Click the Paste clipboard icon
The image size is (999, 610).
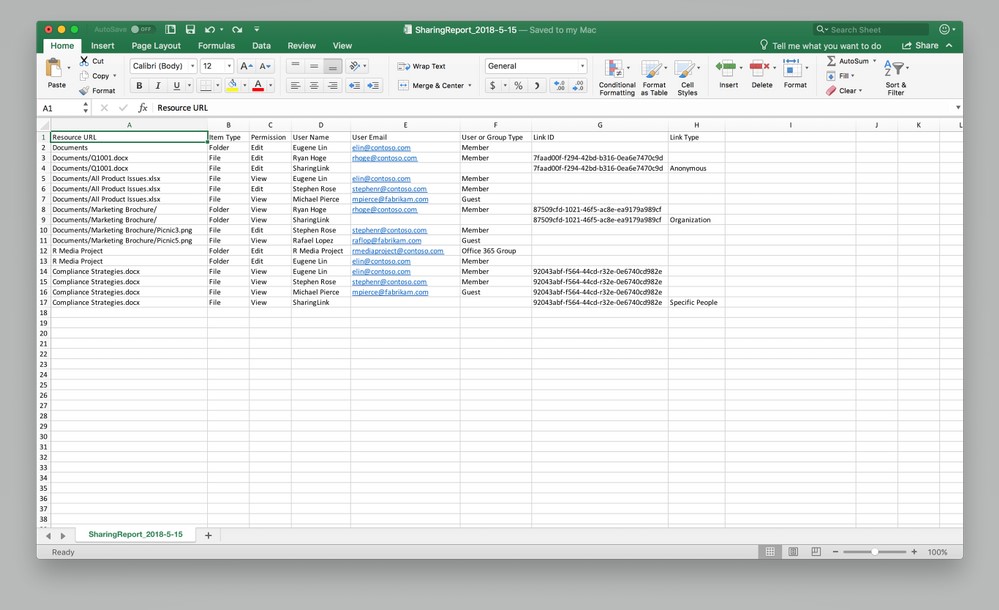(54, 68)
